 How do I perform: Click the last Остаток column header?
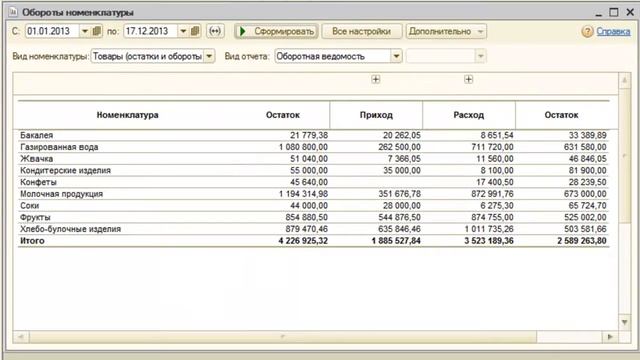point(561,115)
